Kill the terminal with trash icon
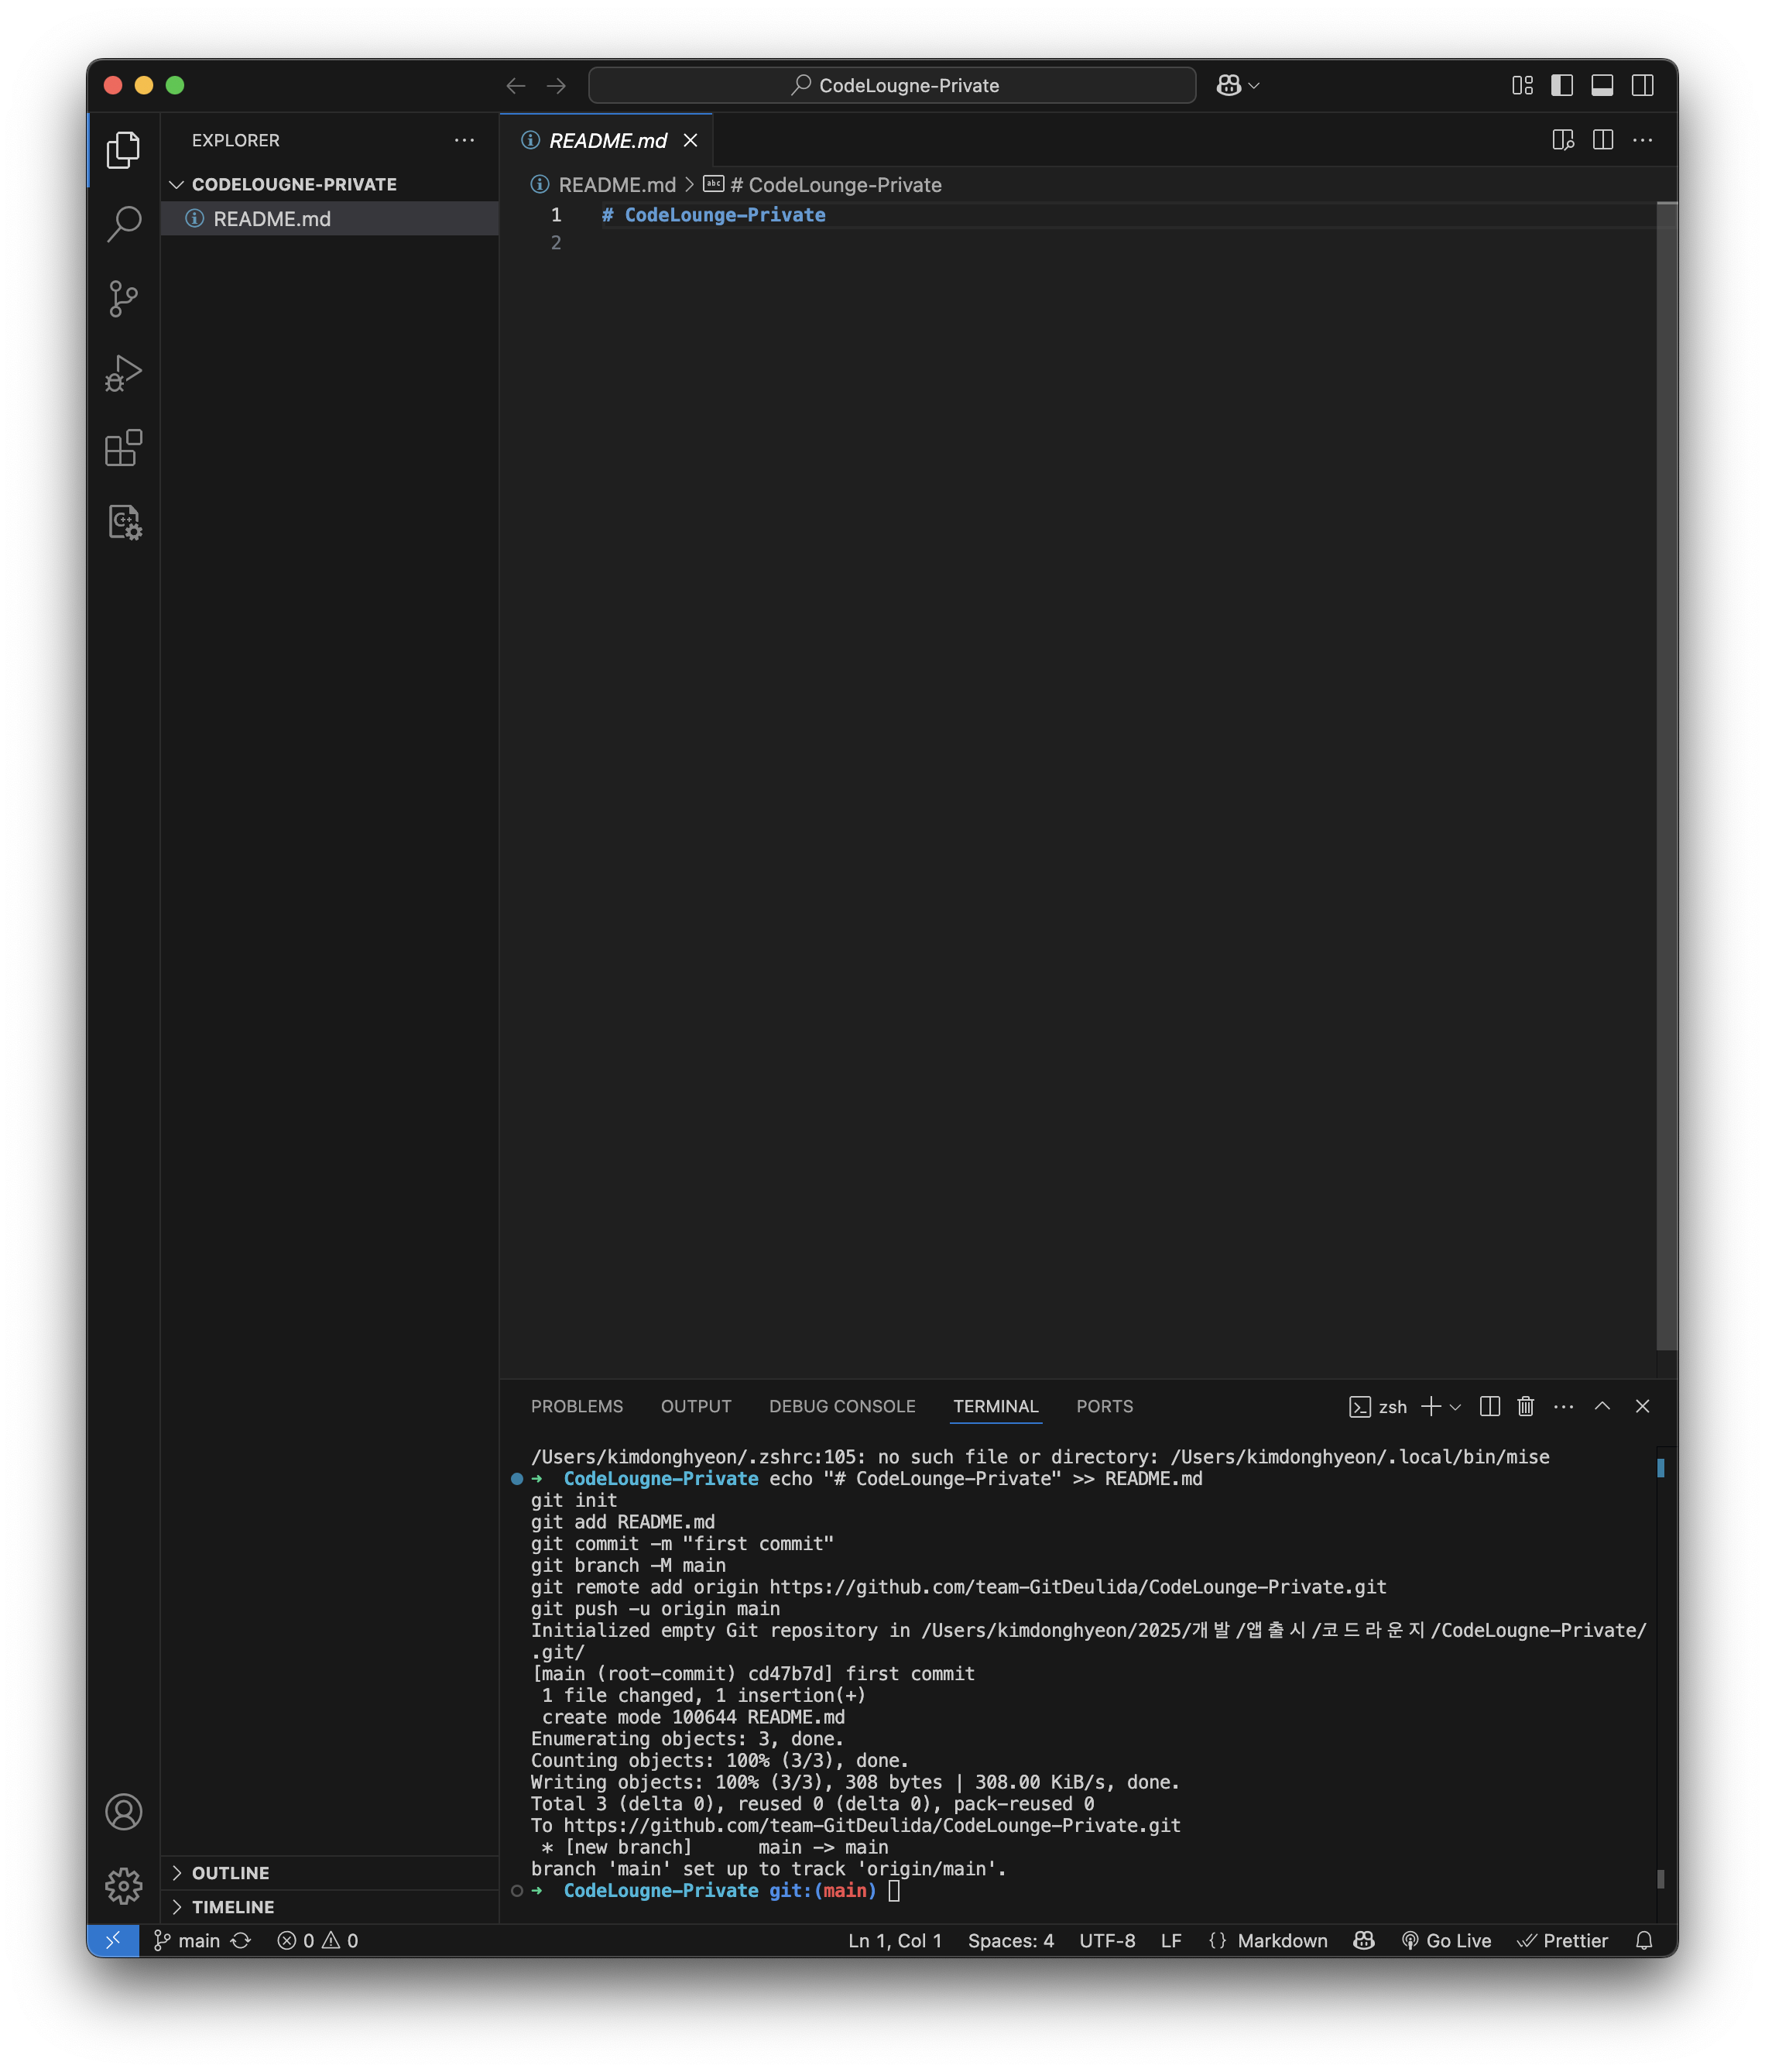Image resolution: width=1765 pixels, height=2072 pixels. (1525, 1406)
